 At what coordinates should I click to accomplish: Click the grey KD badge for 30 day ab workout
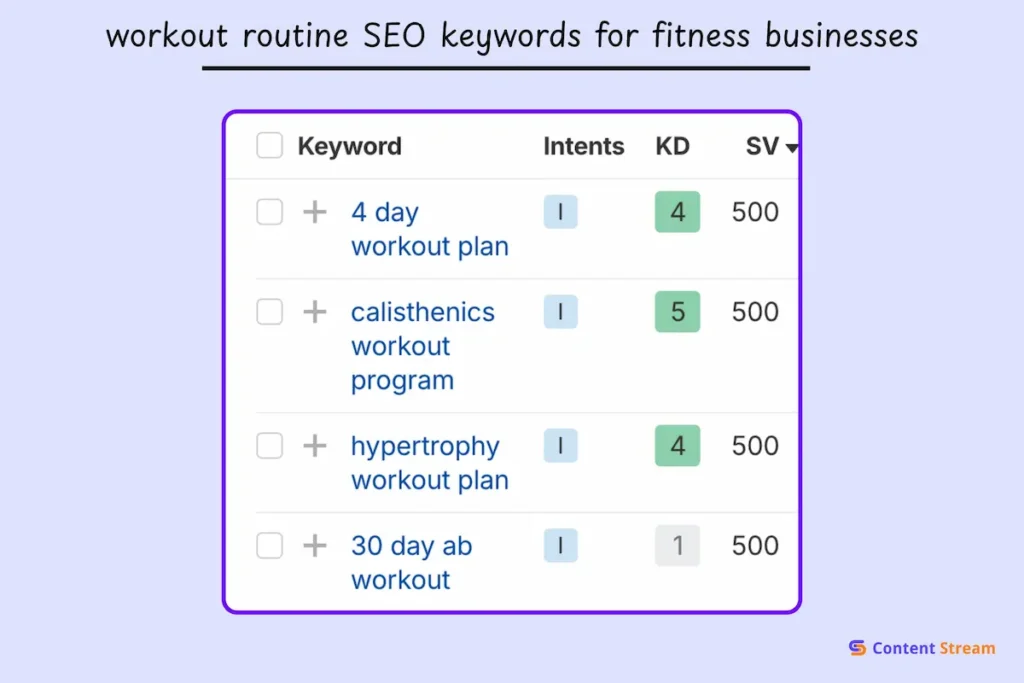click(677, 546)
